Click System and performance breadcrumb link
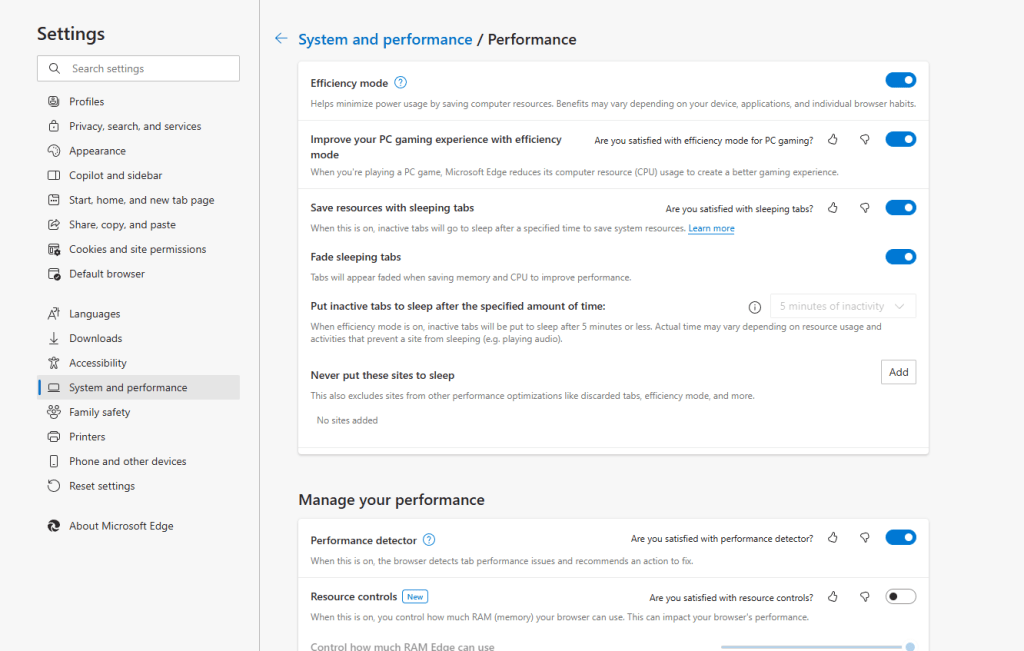 (x=385, y=39)
